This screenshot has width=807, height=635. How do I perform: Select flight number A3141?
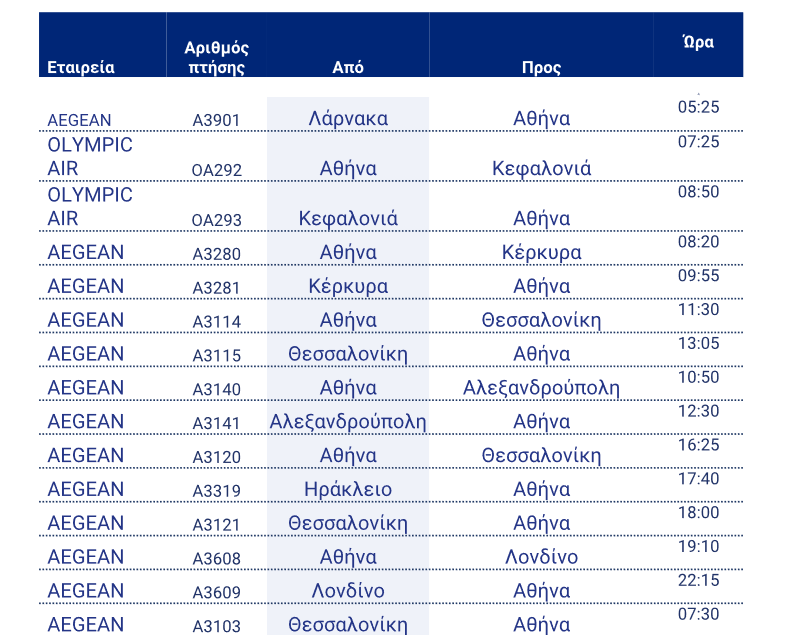click(x=217, y=423)
